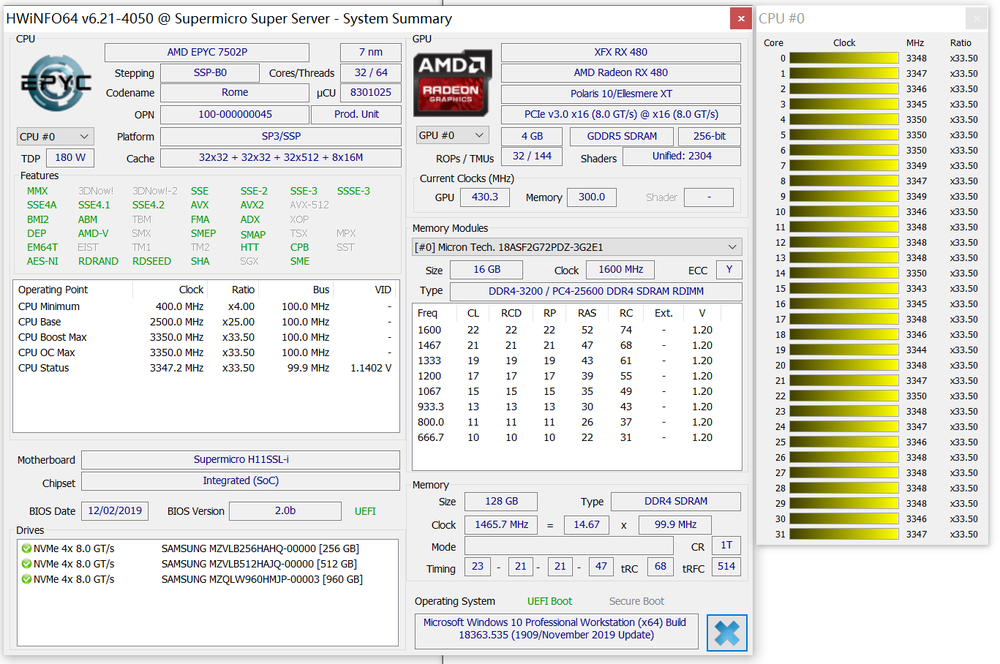Click the AES-NI feature label
Image resolution: width=1000 pixels, height=664 pixels.
[x=42, y=262]
